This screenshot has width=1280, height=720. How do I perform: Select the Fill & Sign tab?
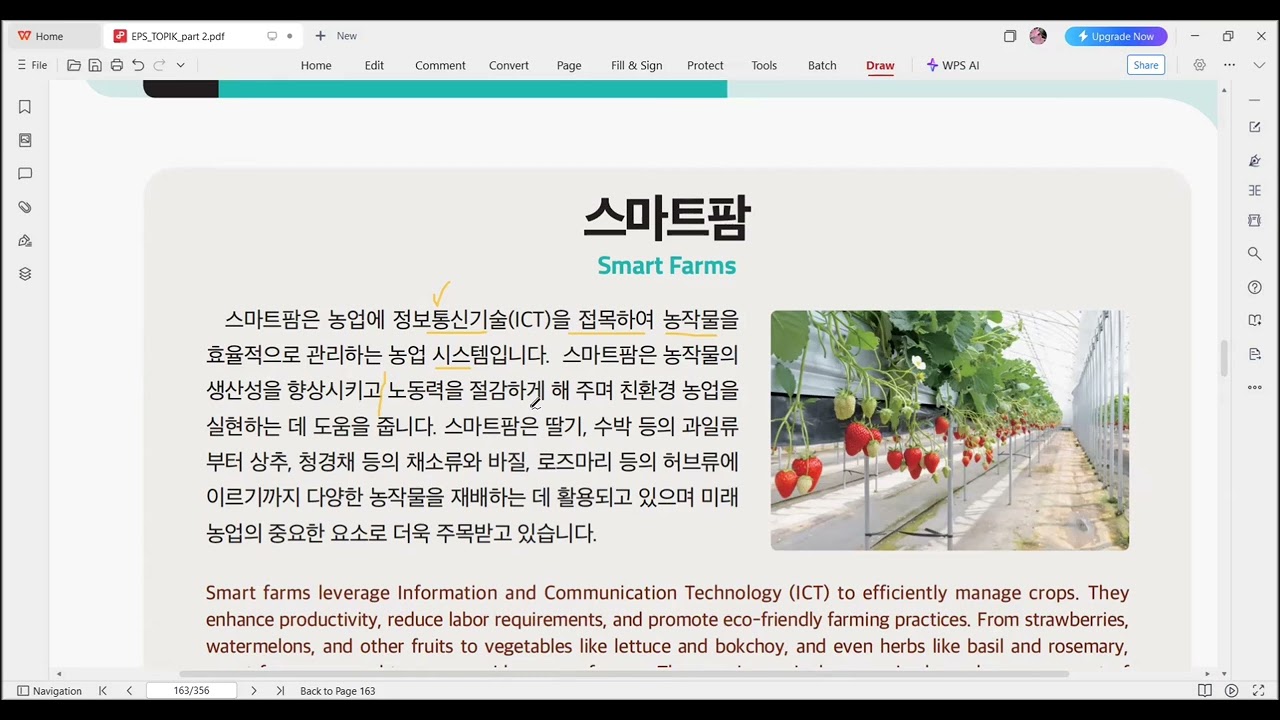(637, 65)
